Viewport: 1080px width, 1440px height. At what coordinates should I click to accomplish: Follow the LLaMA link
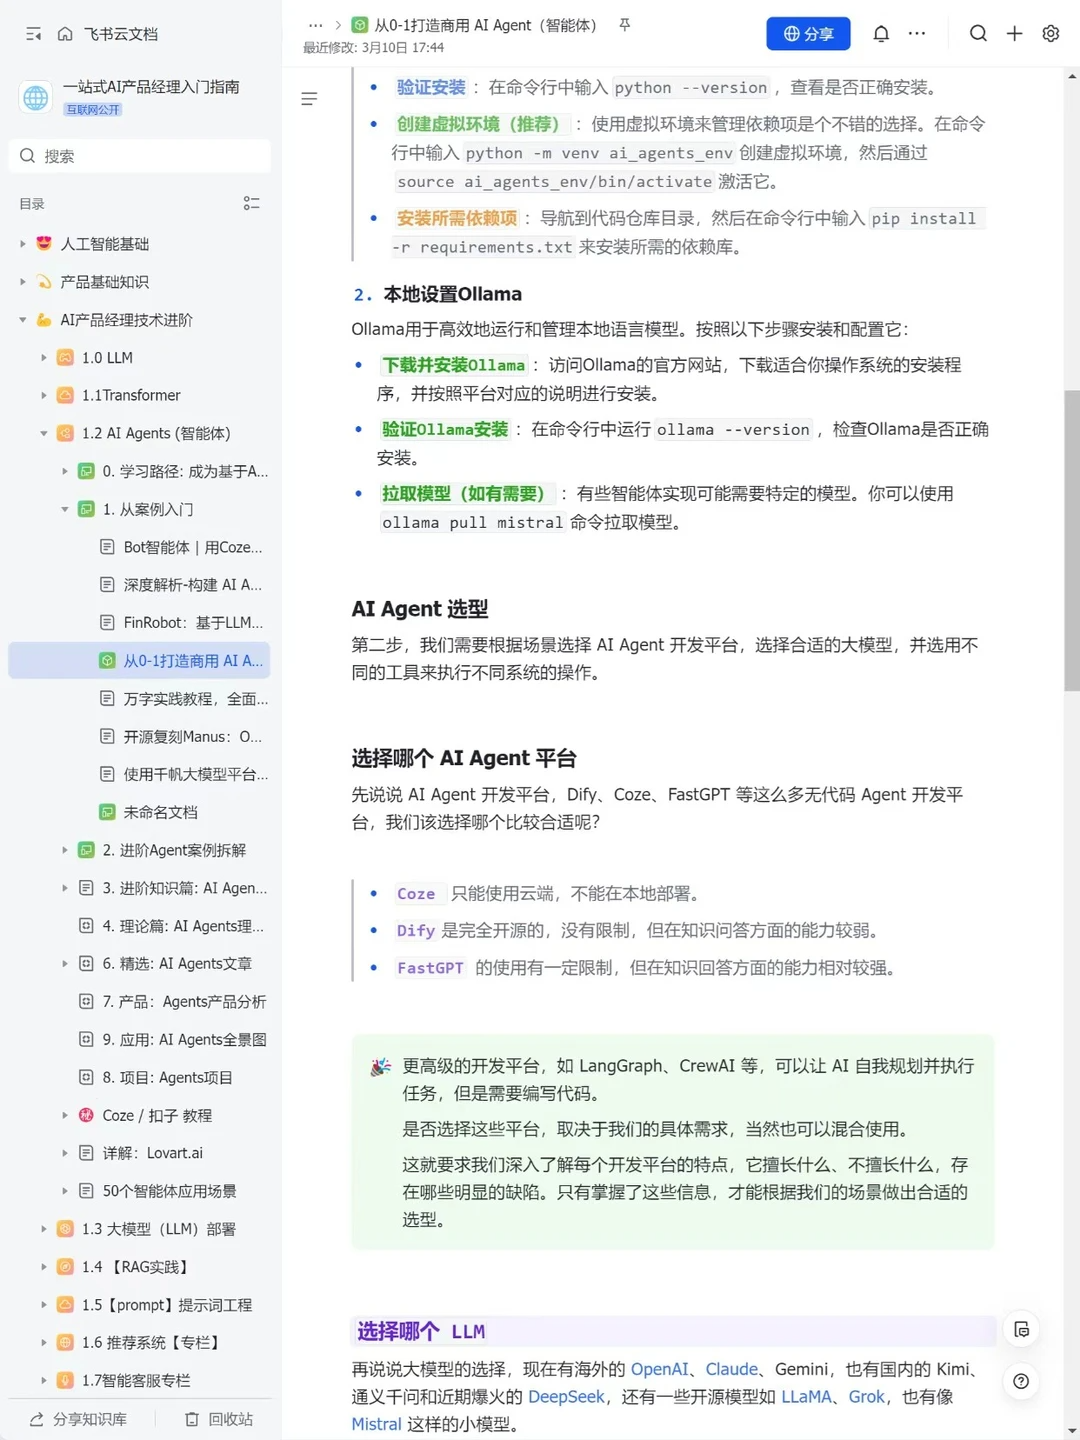tap(806, 1397)
